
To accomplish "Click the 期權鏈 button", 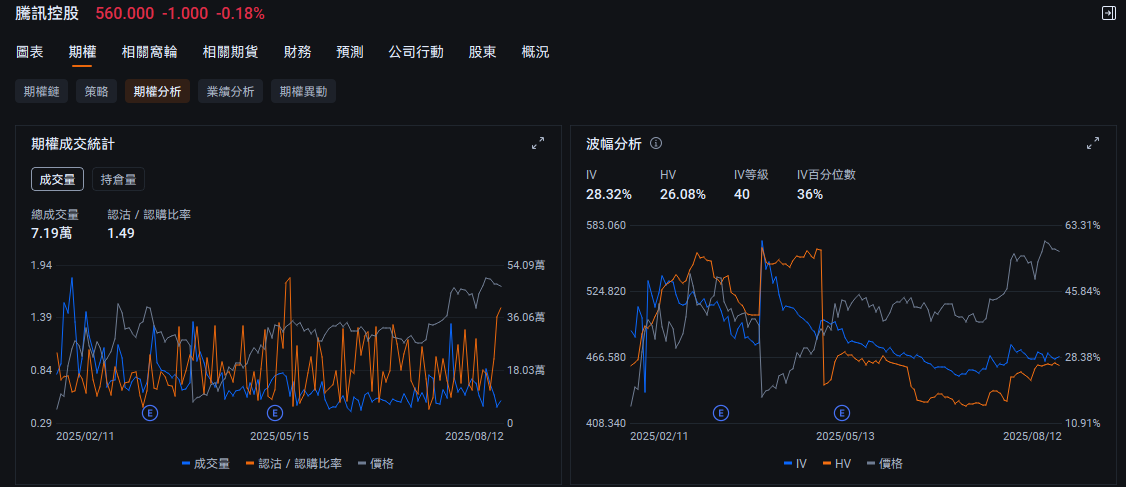I will 42,91.
